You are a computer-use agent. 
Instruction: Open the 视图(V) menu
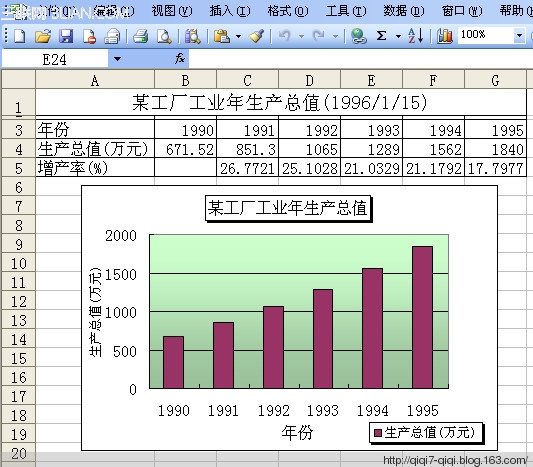point(172,11)
